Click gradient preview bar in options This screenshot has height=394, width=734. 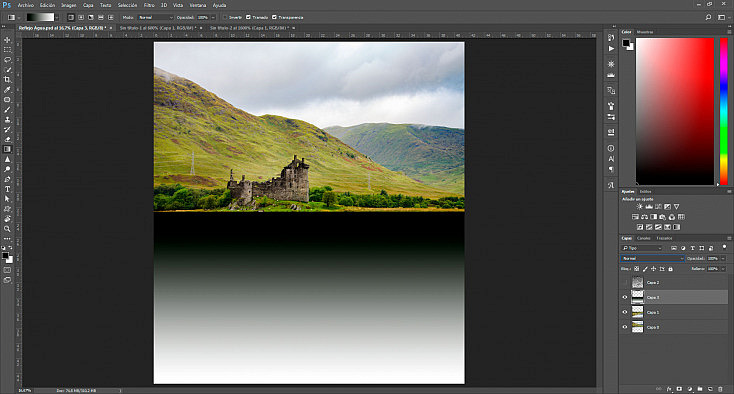pyautogui.click(x=40, y=17)
